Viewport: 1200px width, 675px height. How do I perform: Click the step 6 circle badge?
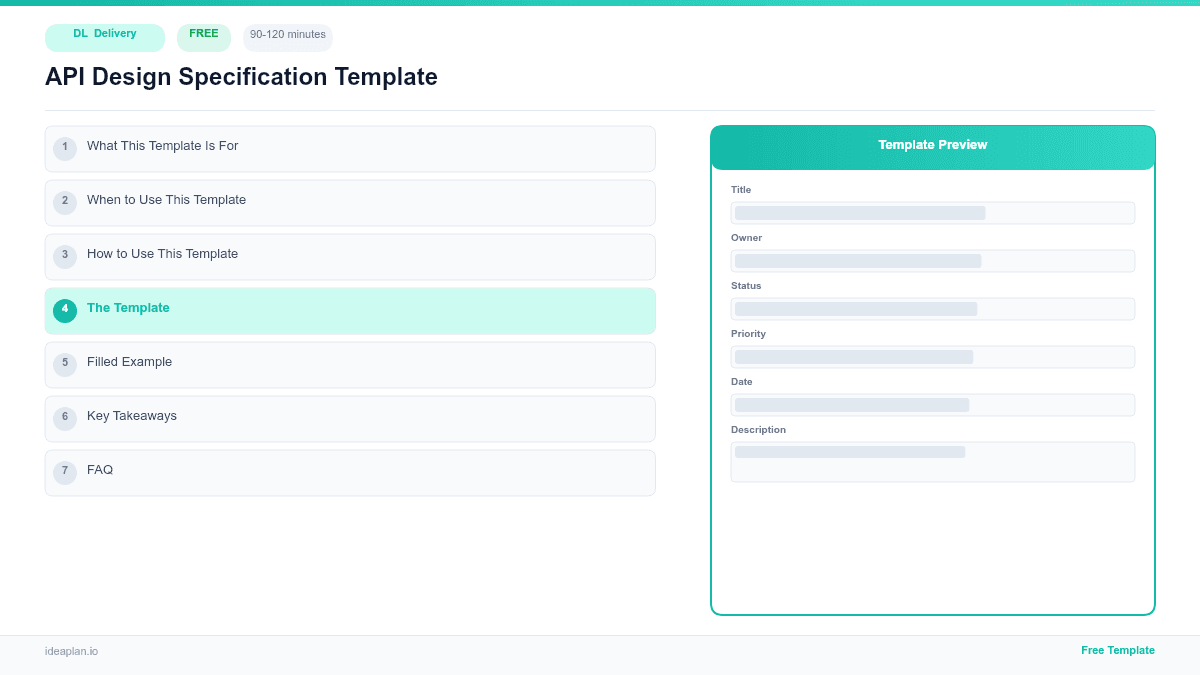pos(65,418)
